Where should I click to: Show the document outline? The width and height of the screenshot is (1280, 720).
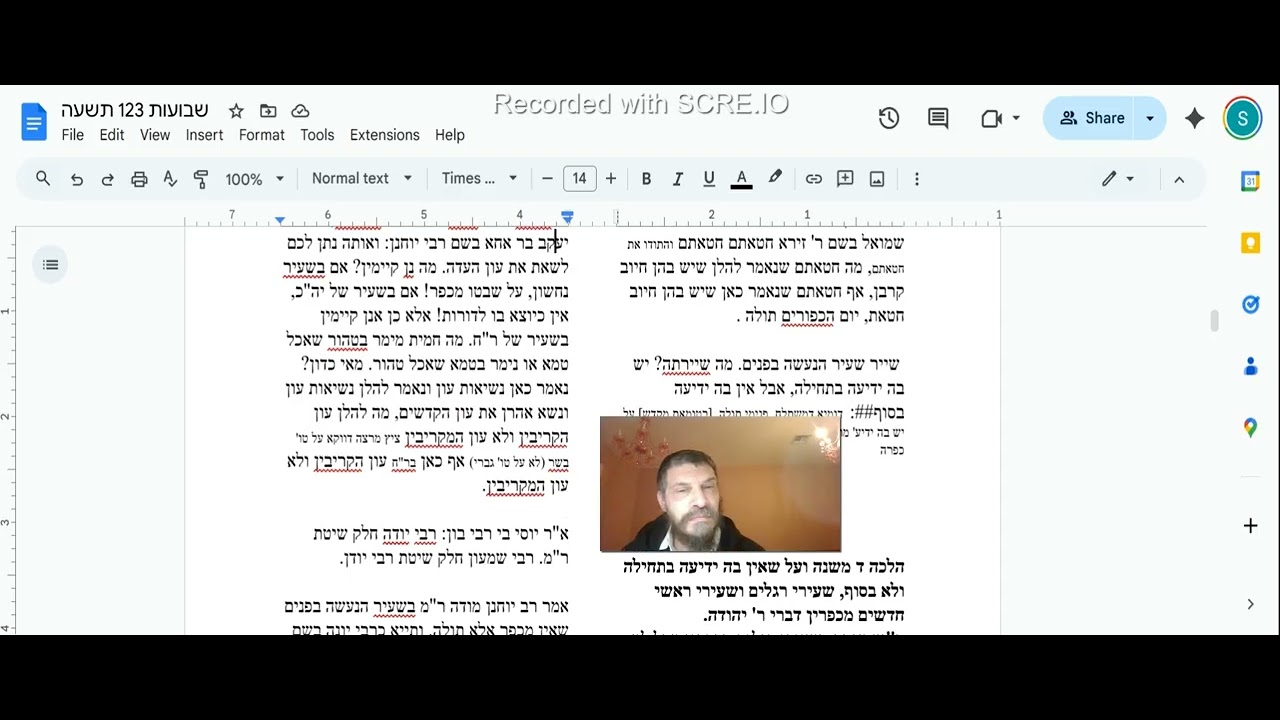point(51,265)
